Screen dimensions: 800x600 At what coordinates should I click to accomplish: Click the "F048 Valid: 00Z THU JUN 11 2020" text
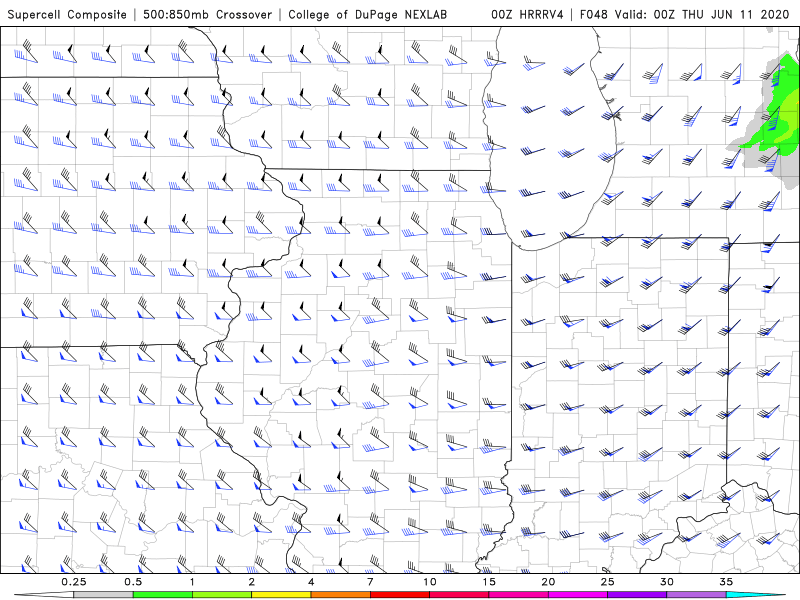click(685, 15)
